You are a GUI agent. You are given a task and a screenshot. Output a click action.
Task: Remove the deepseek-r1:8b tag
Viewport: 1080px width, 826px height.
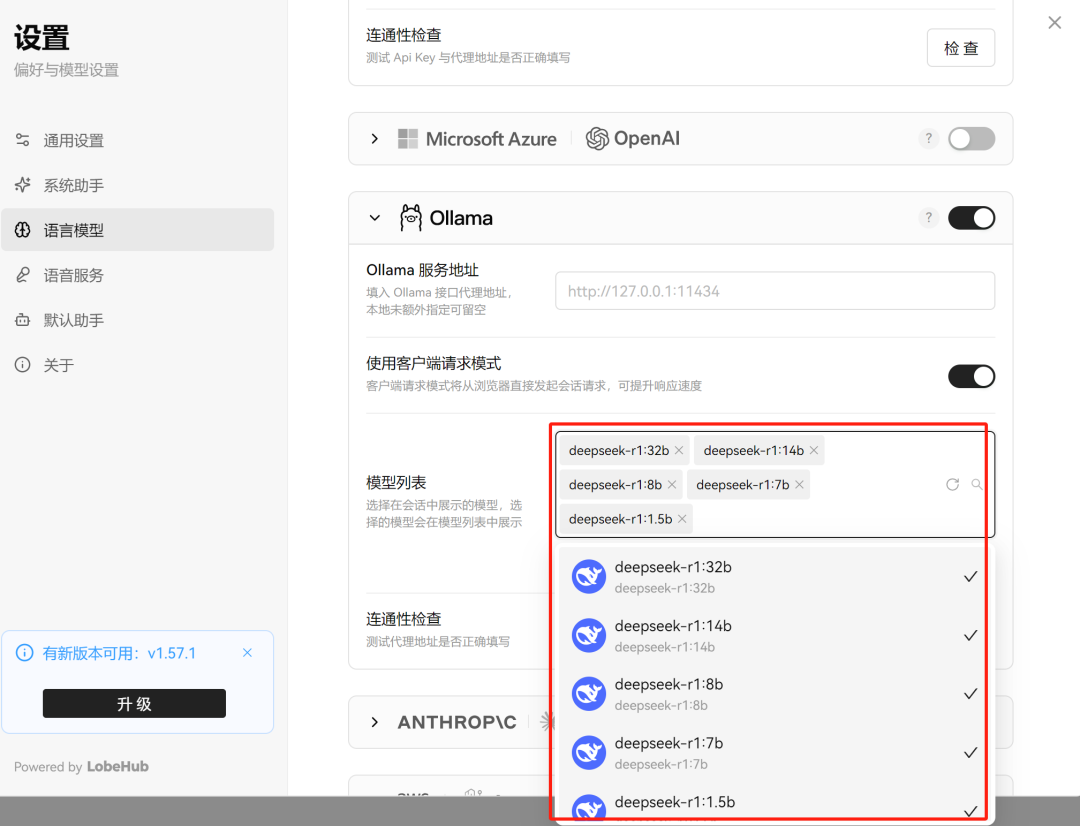672,485
